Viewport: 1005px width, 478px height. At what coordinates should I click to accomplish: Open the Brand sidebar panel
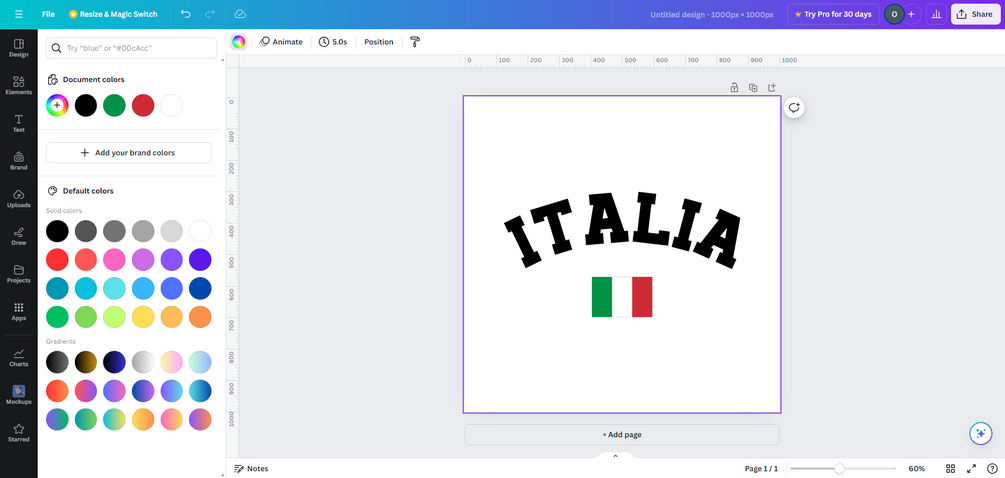(x=19, y=161)
